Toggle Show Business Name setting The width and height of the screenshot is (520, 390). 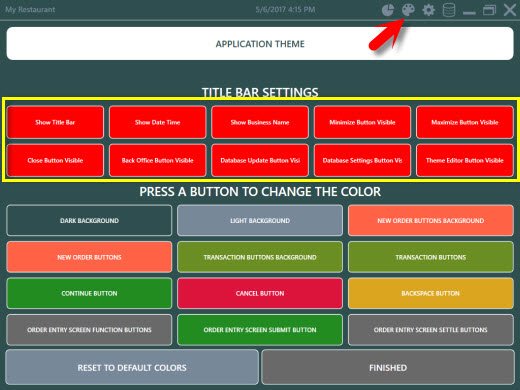[x=260, y=122]
